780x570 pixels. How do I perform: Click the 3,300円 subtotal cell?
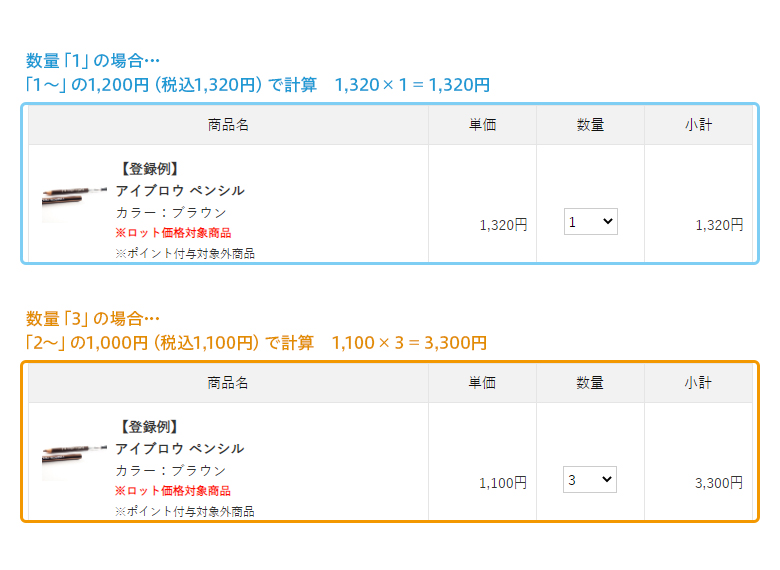click(718, 483)
